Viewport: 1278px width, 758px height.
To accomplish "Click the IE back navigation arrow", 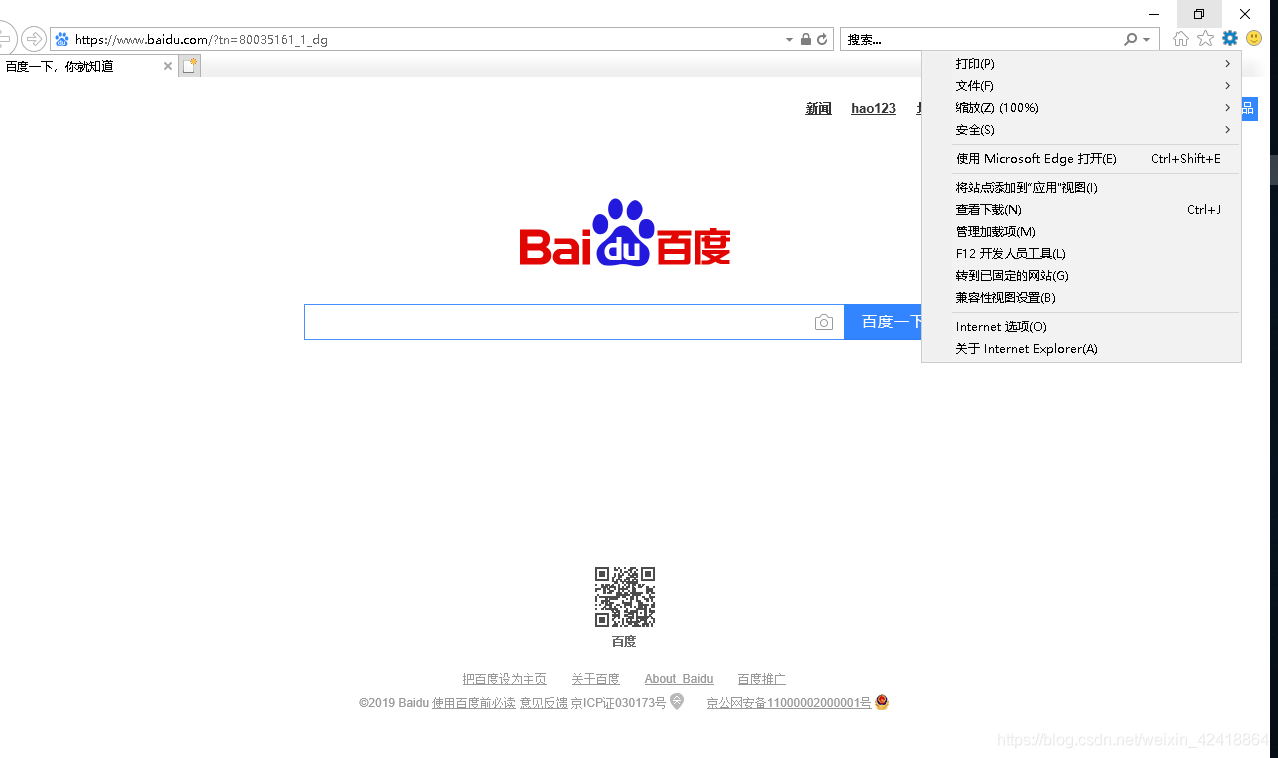I will (x=5, y=39).
